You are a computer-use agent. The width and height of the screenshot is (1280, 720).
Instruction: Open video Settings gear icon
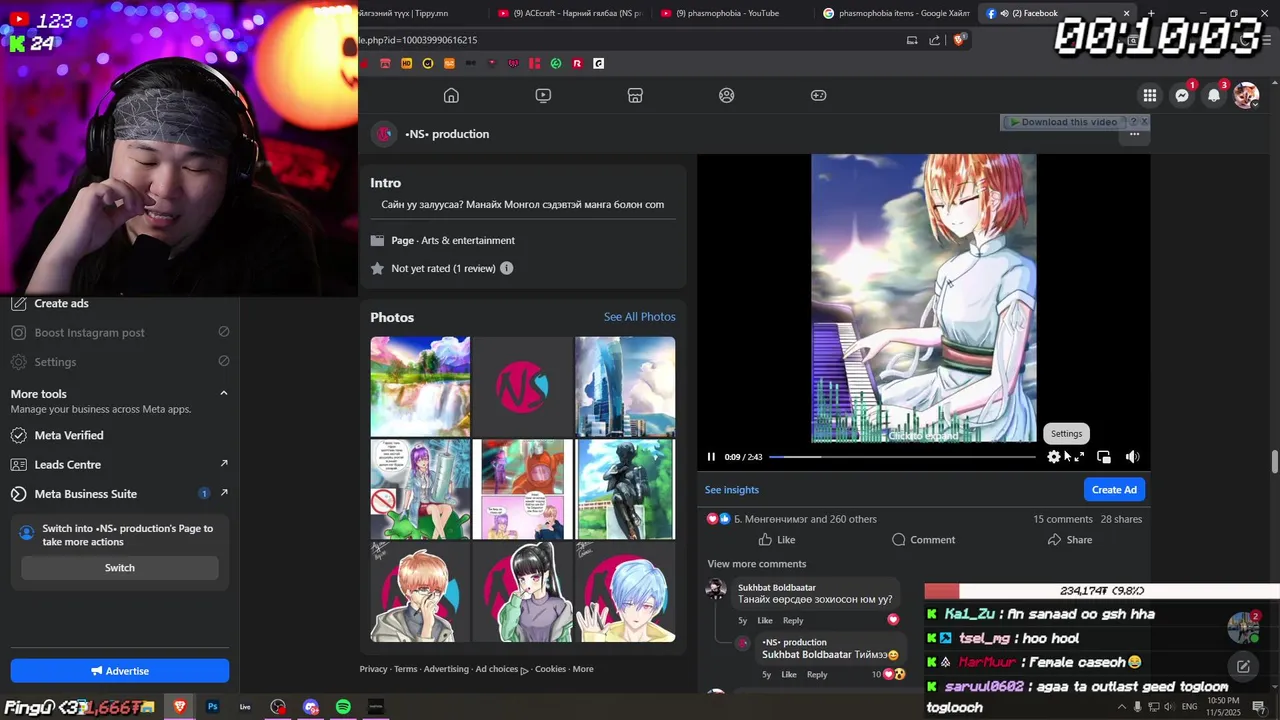click(x=1054, y=457)
